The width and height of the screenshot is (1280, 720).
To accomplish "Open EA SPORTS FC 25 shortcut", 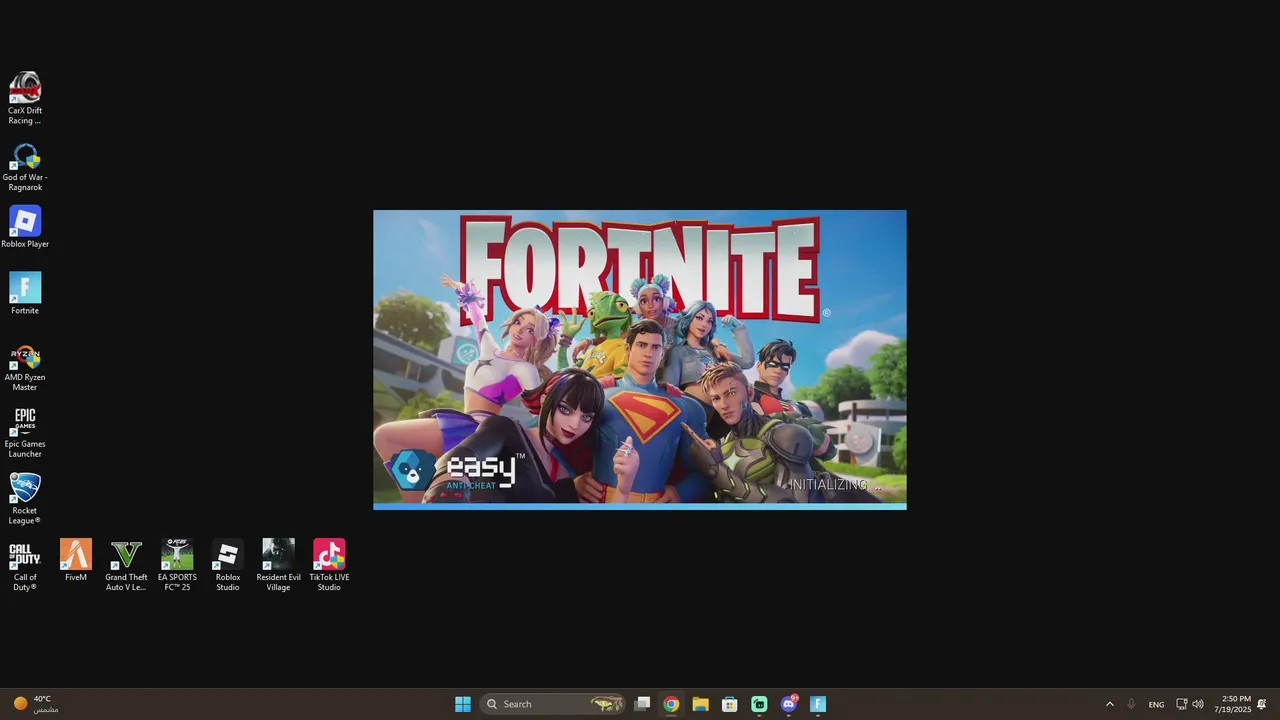I will (x=177, y=565).
